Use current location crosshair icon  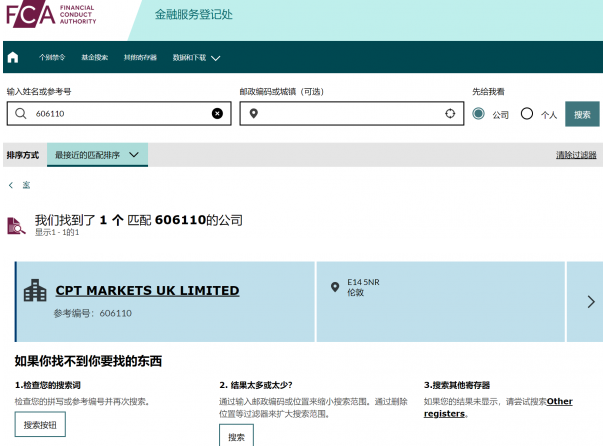450,114
